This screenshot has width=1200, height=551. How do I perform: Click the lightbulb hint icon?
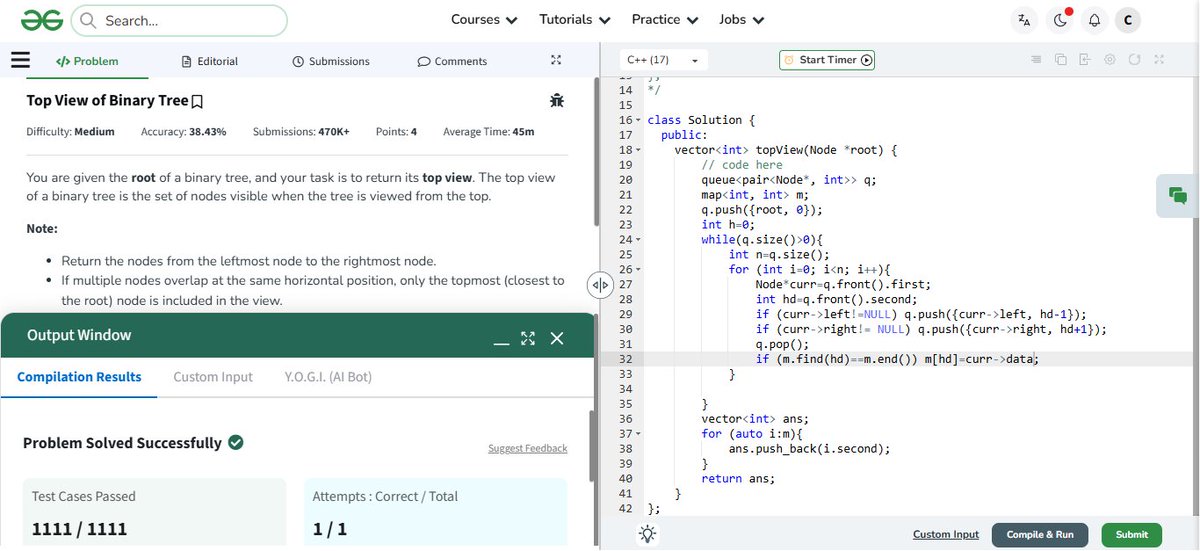(x=648, y=534)
